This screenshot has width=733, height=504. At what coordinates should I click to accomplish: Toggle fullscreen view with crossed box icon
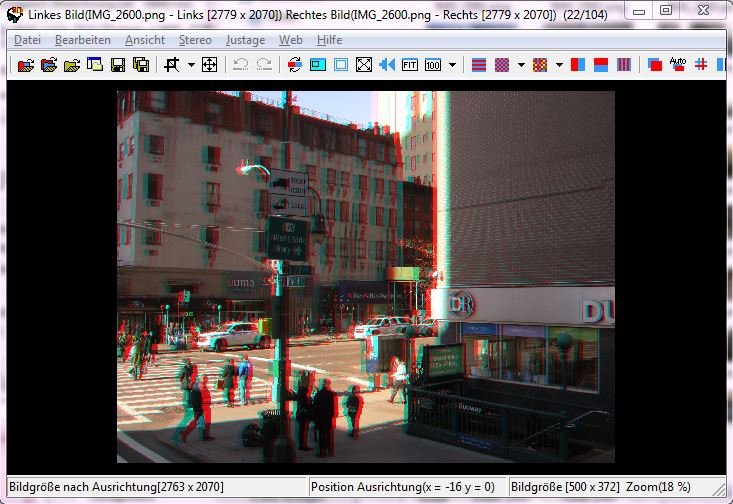(x=364, y=65)
